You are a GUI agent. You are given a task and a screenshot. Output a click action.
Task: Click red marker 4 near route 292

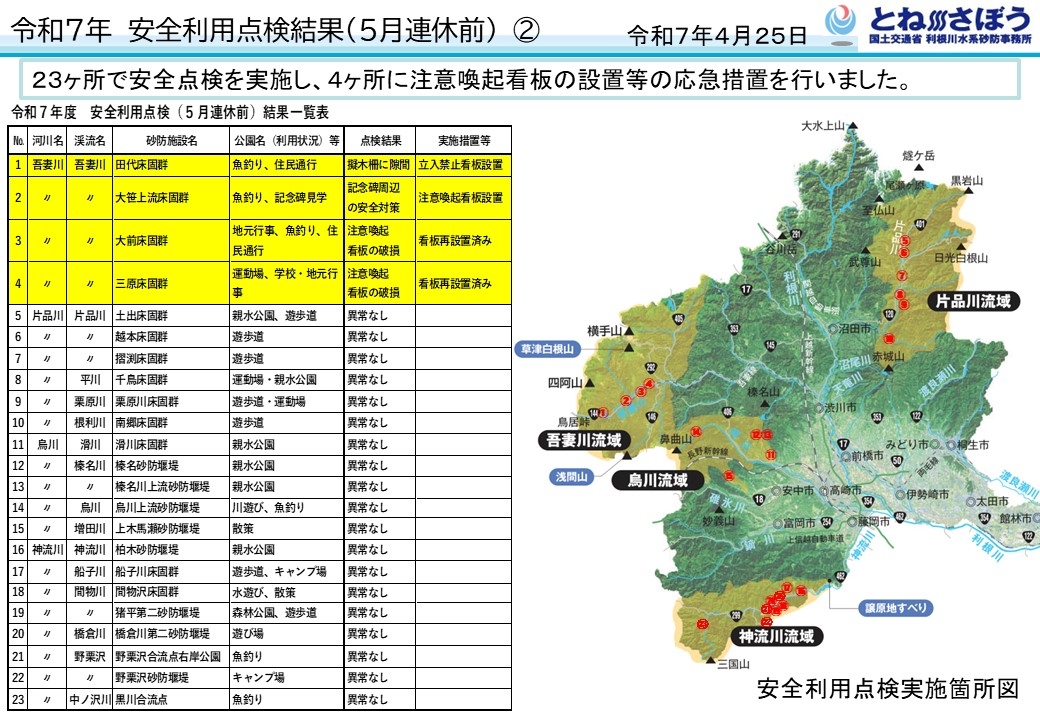[649, 384]
